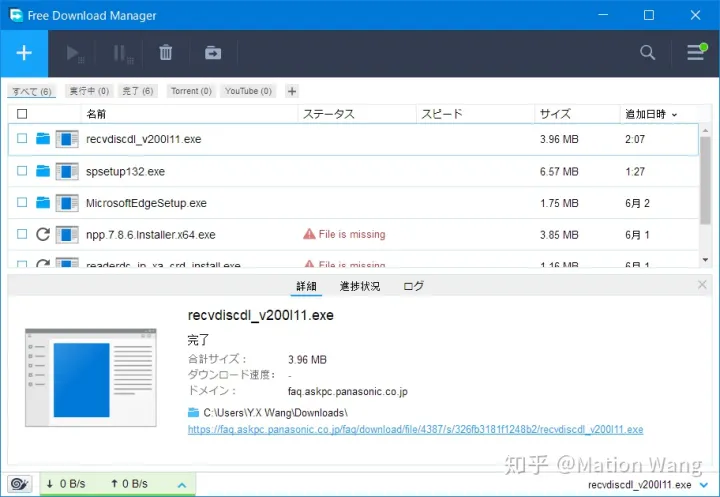Start selected downloads with the play icon
The width and height of the screenshot is (720, 497).
74,53
